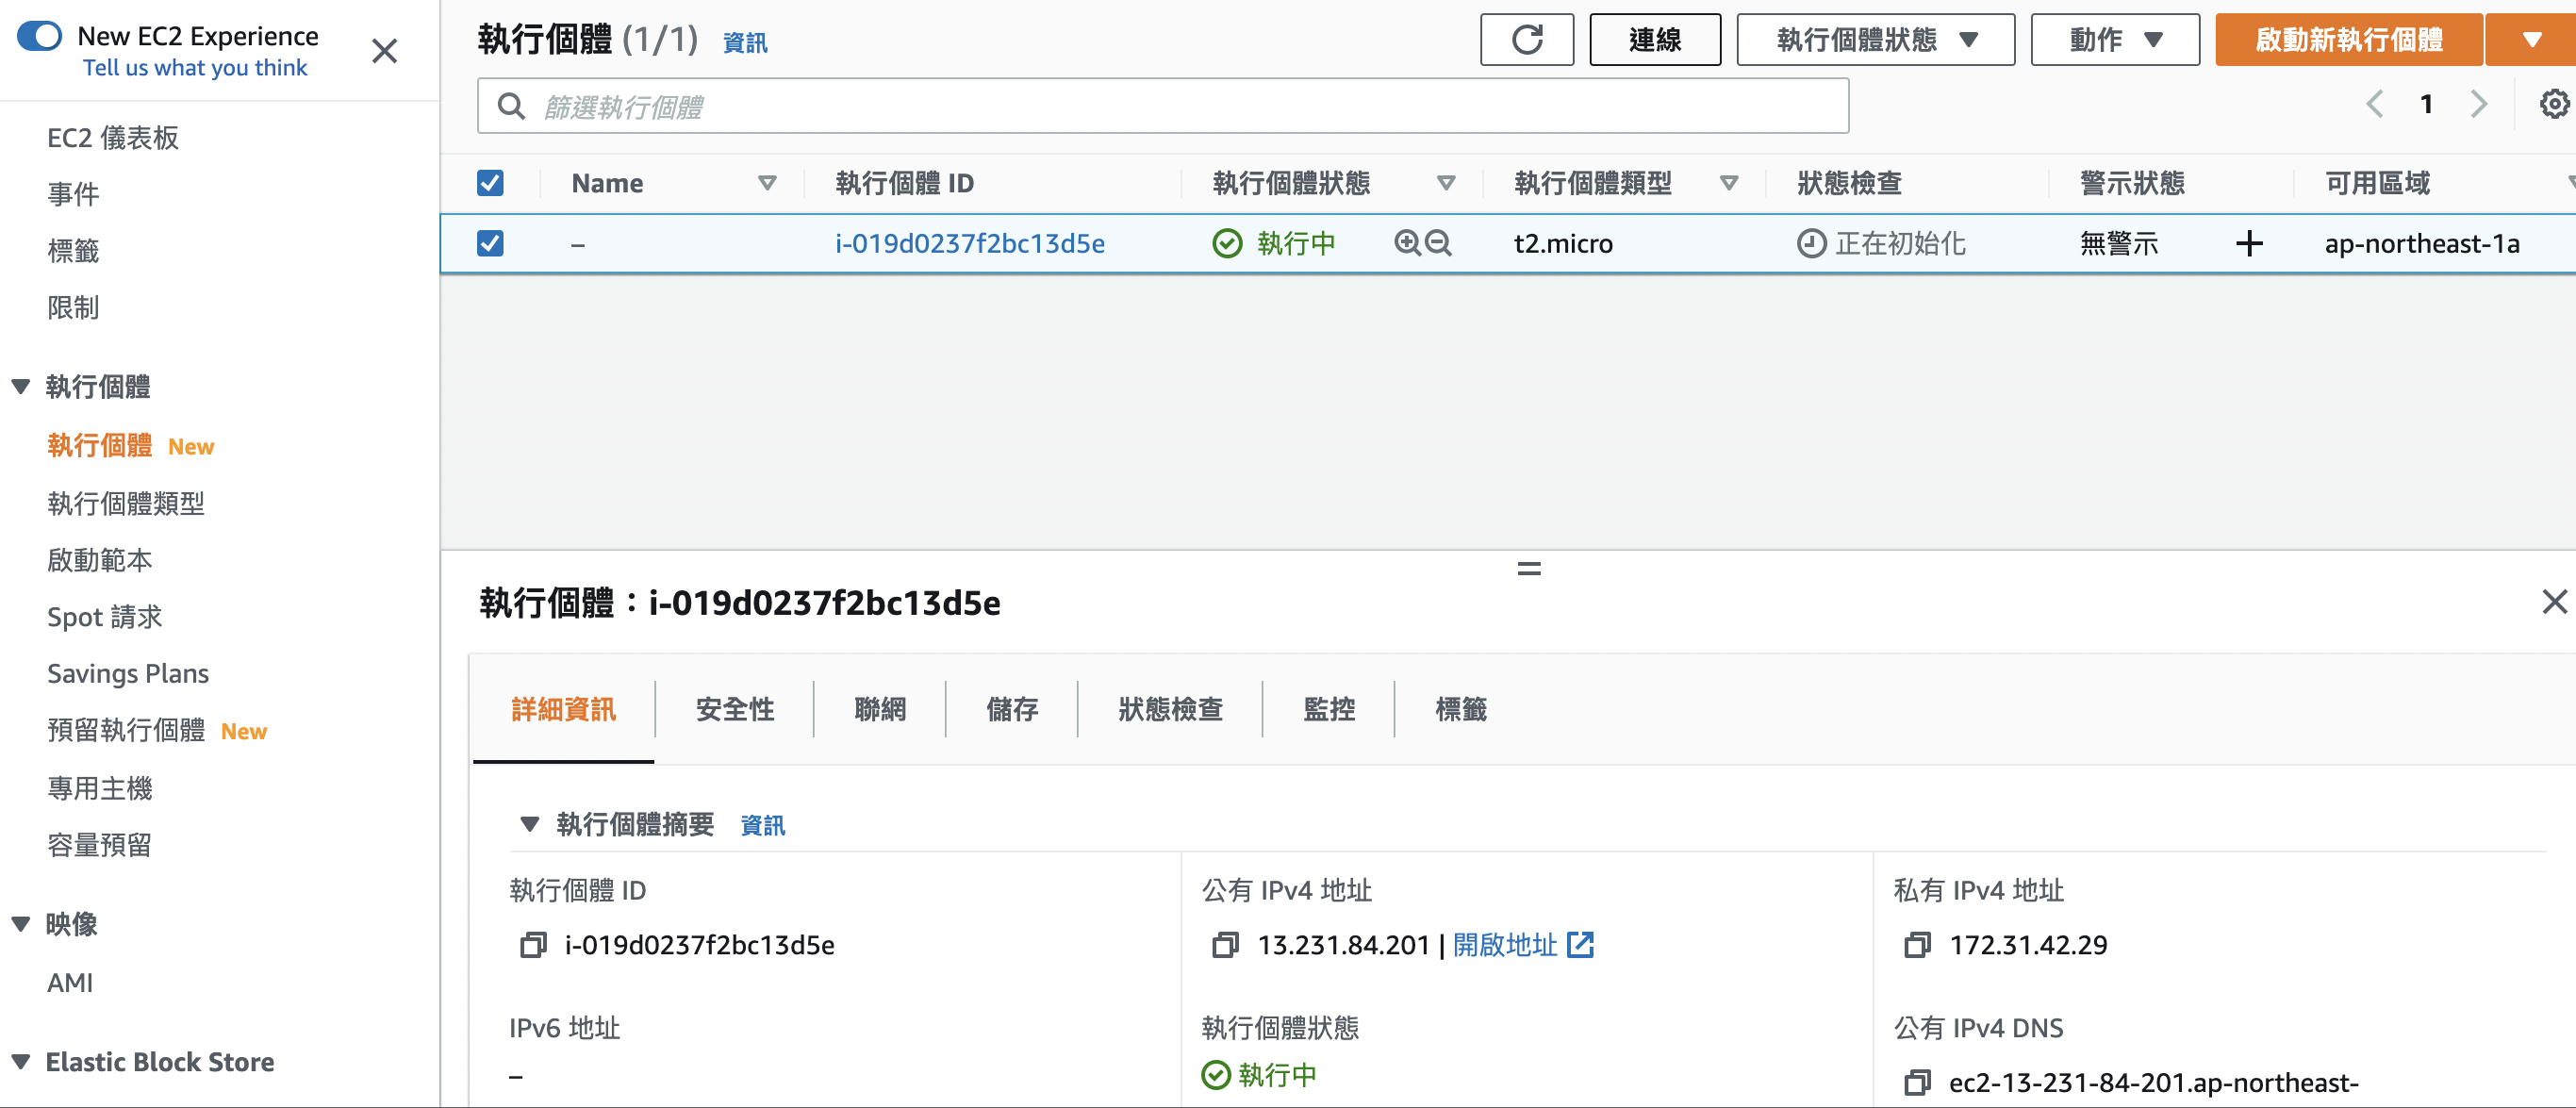Sort by 執行個體類型 column arrow
This screenshot has width=2576, height=1108.
1729,183
